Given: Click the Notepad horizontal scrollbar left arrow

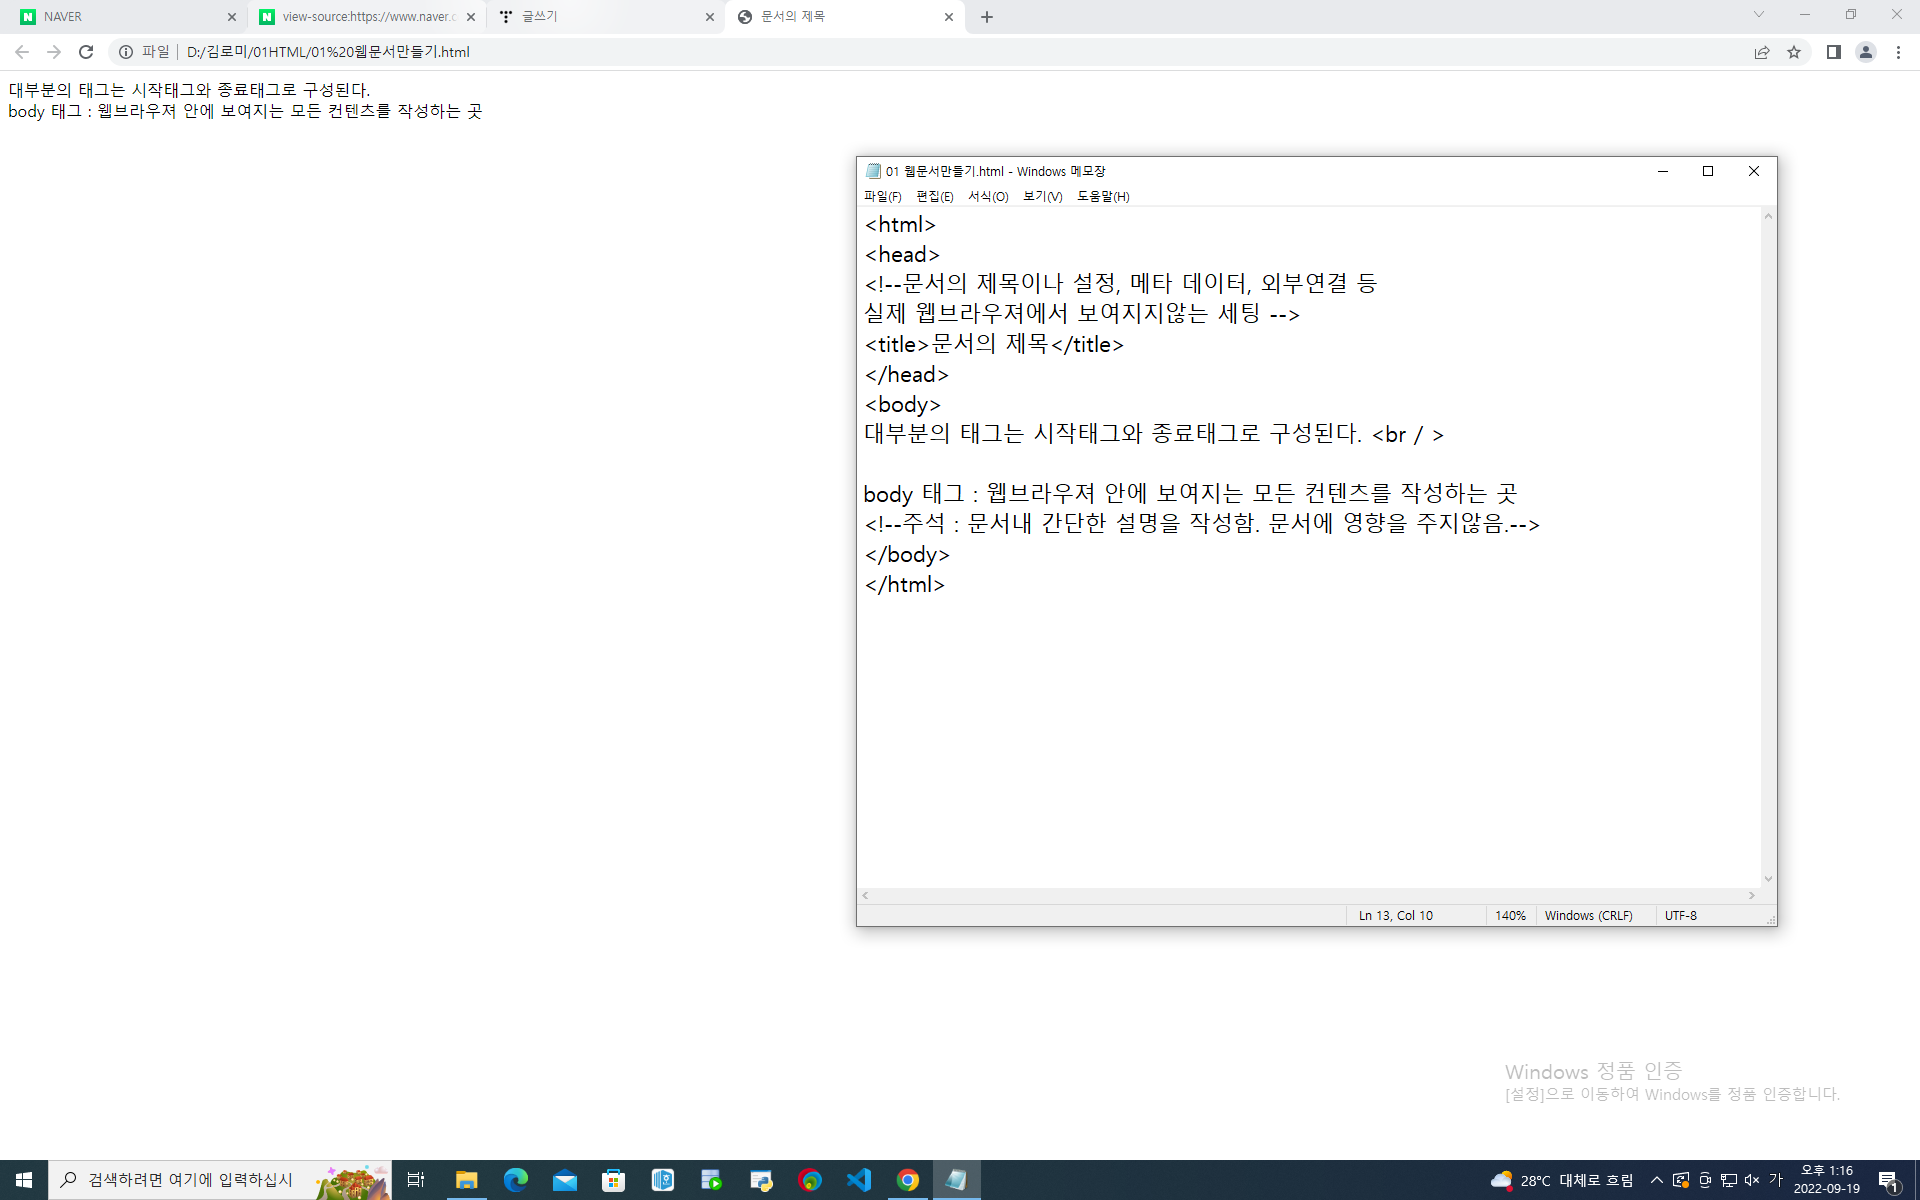Looking at the screenshot, I should 866,895.
